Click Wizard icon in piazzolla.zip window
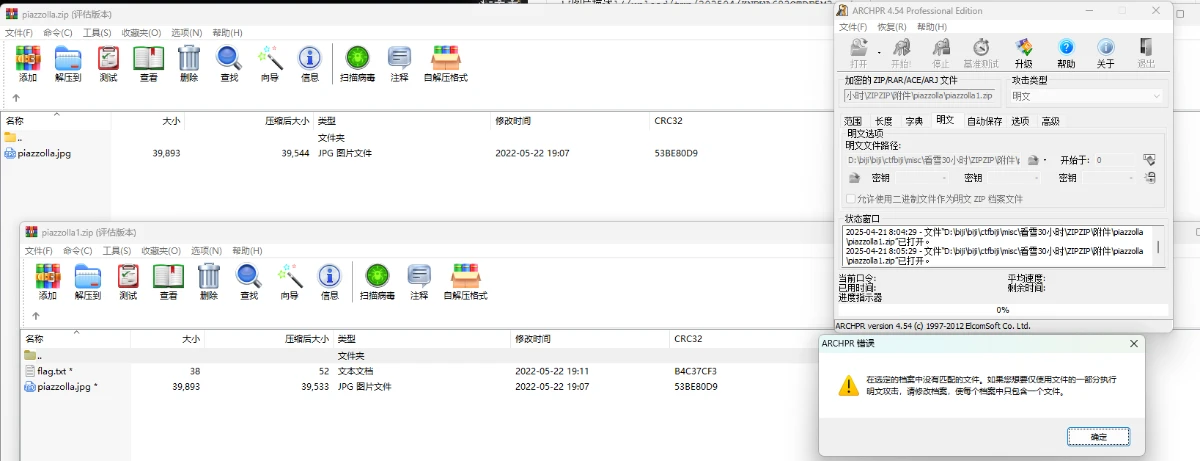This screenshot has width=1200, height=461. point(270,57)
